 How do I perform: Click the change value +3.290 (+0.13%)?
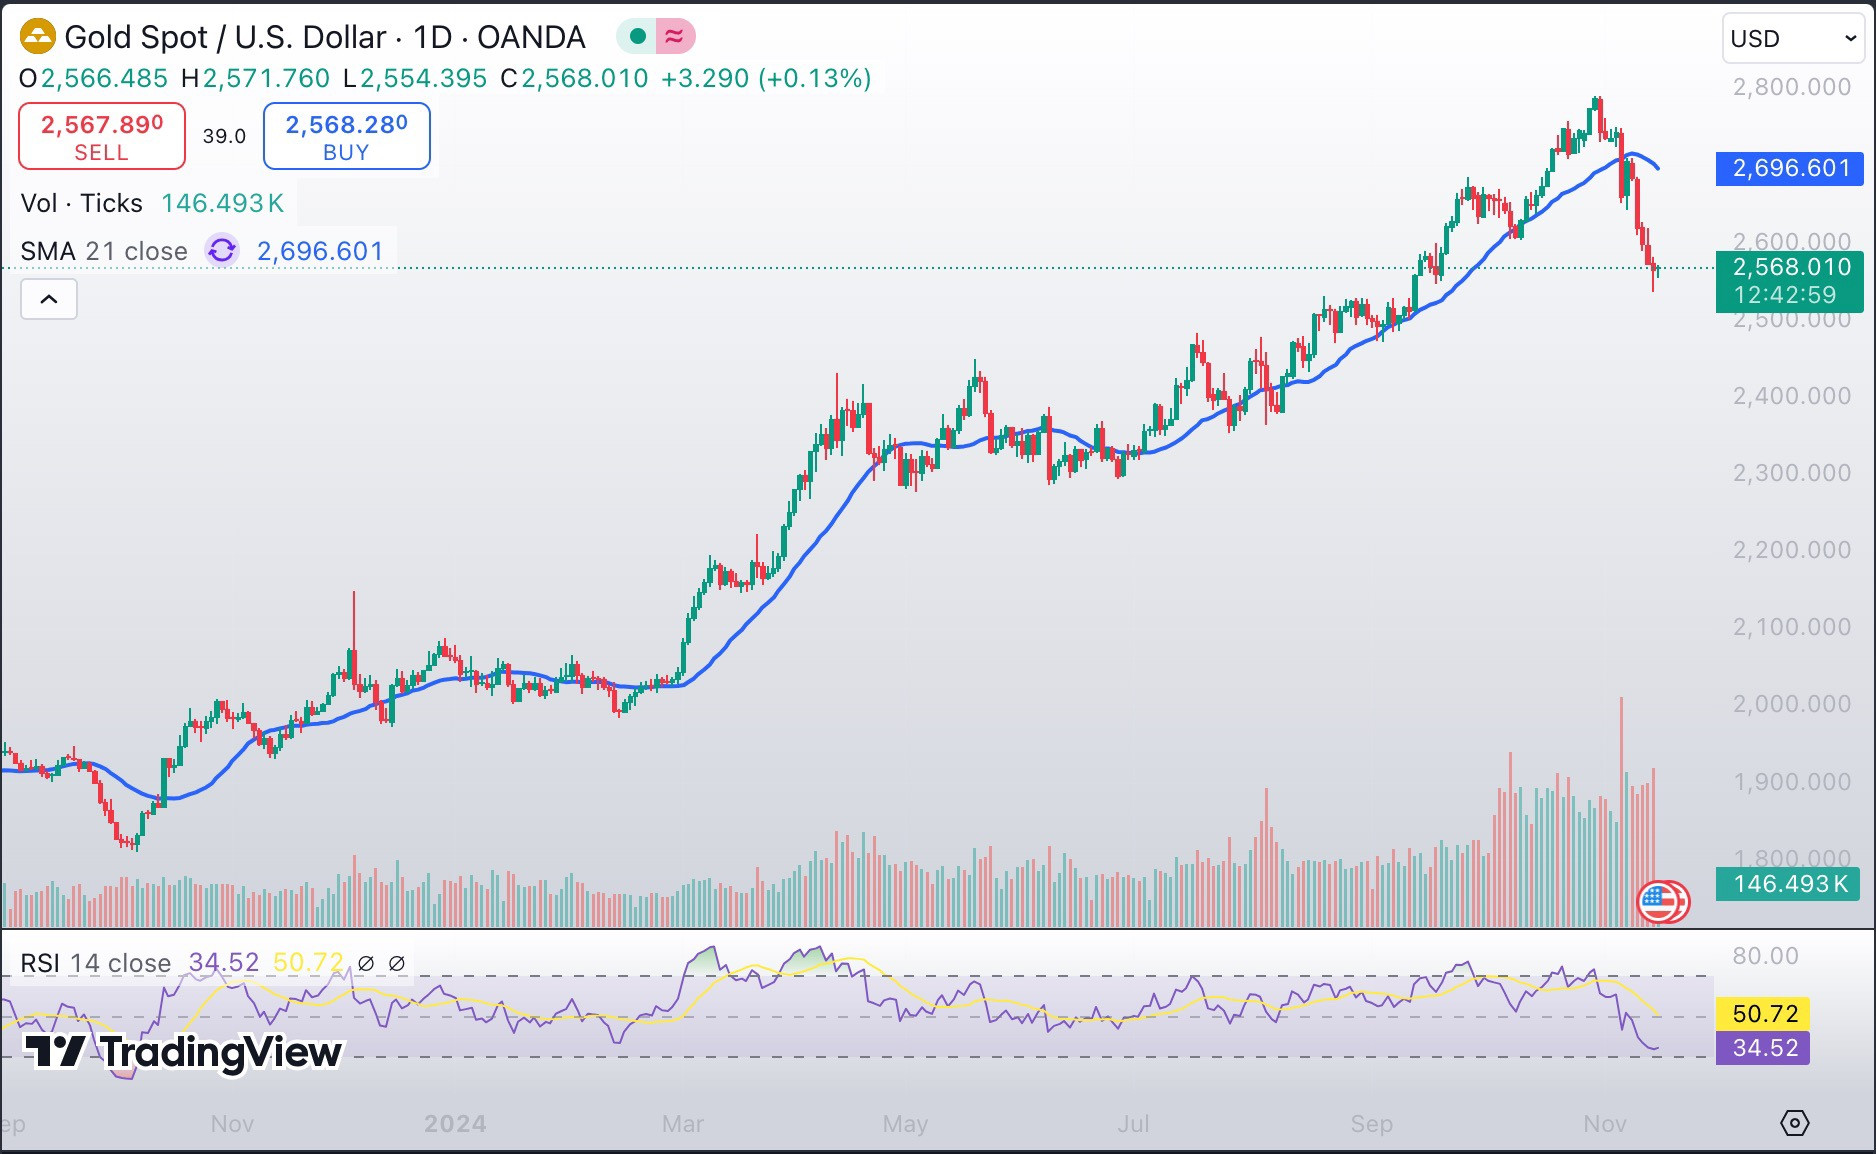(766, 78)
